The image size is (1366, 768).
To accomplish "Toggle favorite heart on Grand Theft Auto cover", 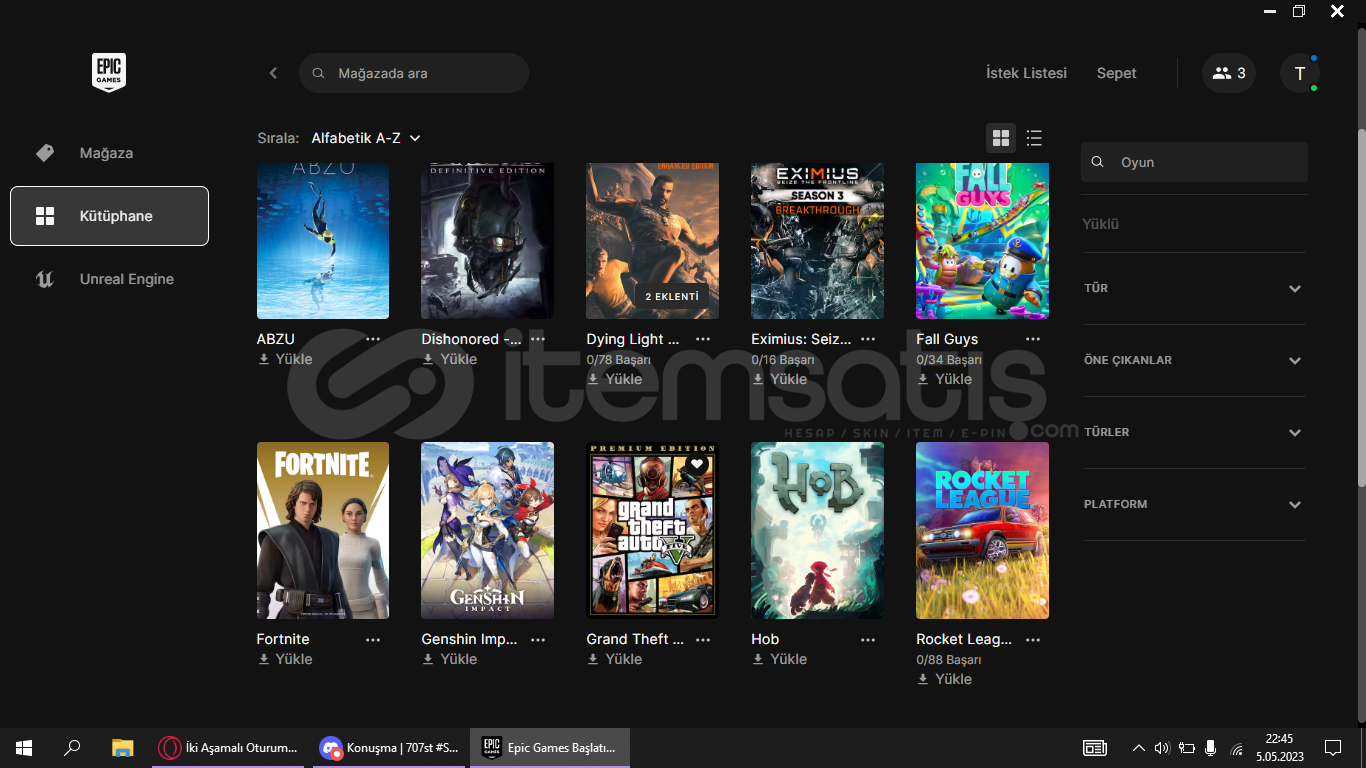I will click(697, 464).
